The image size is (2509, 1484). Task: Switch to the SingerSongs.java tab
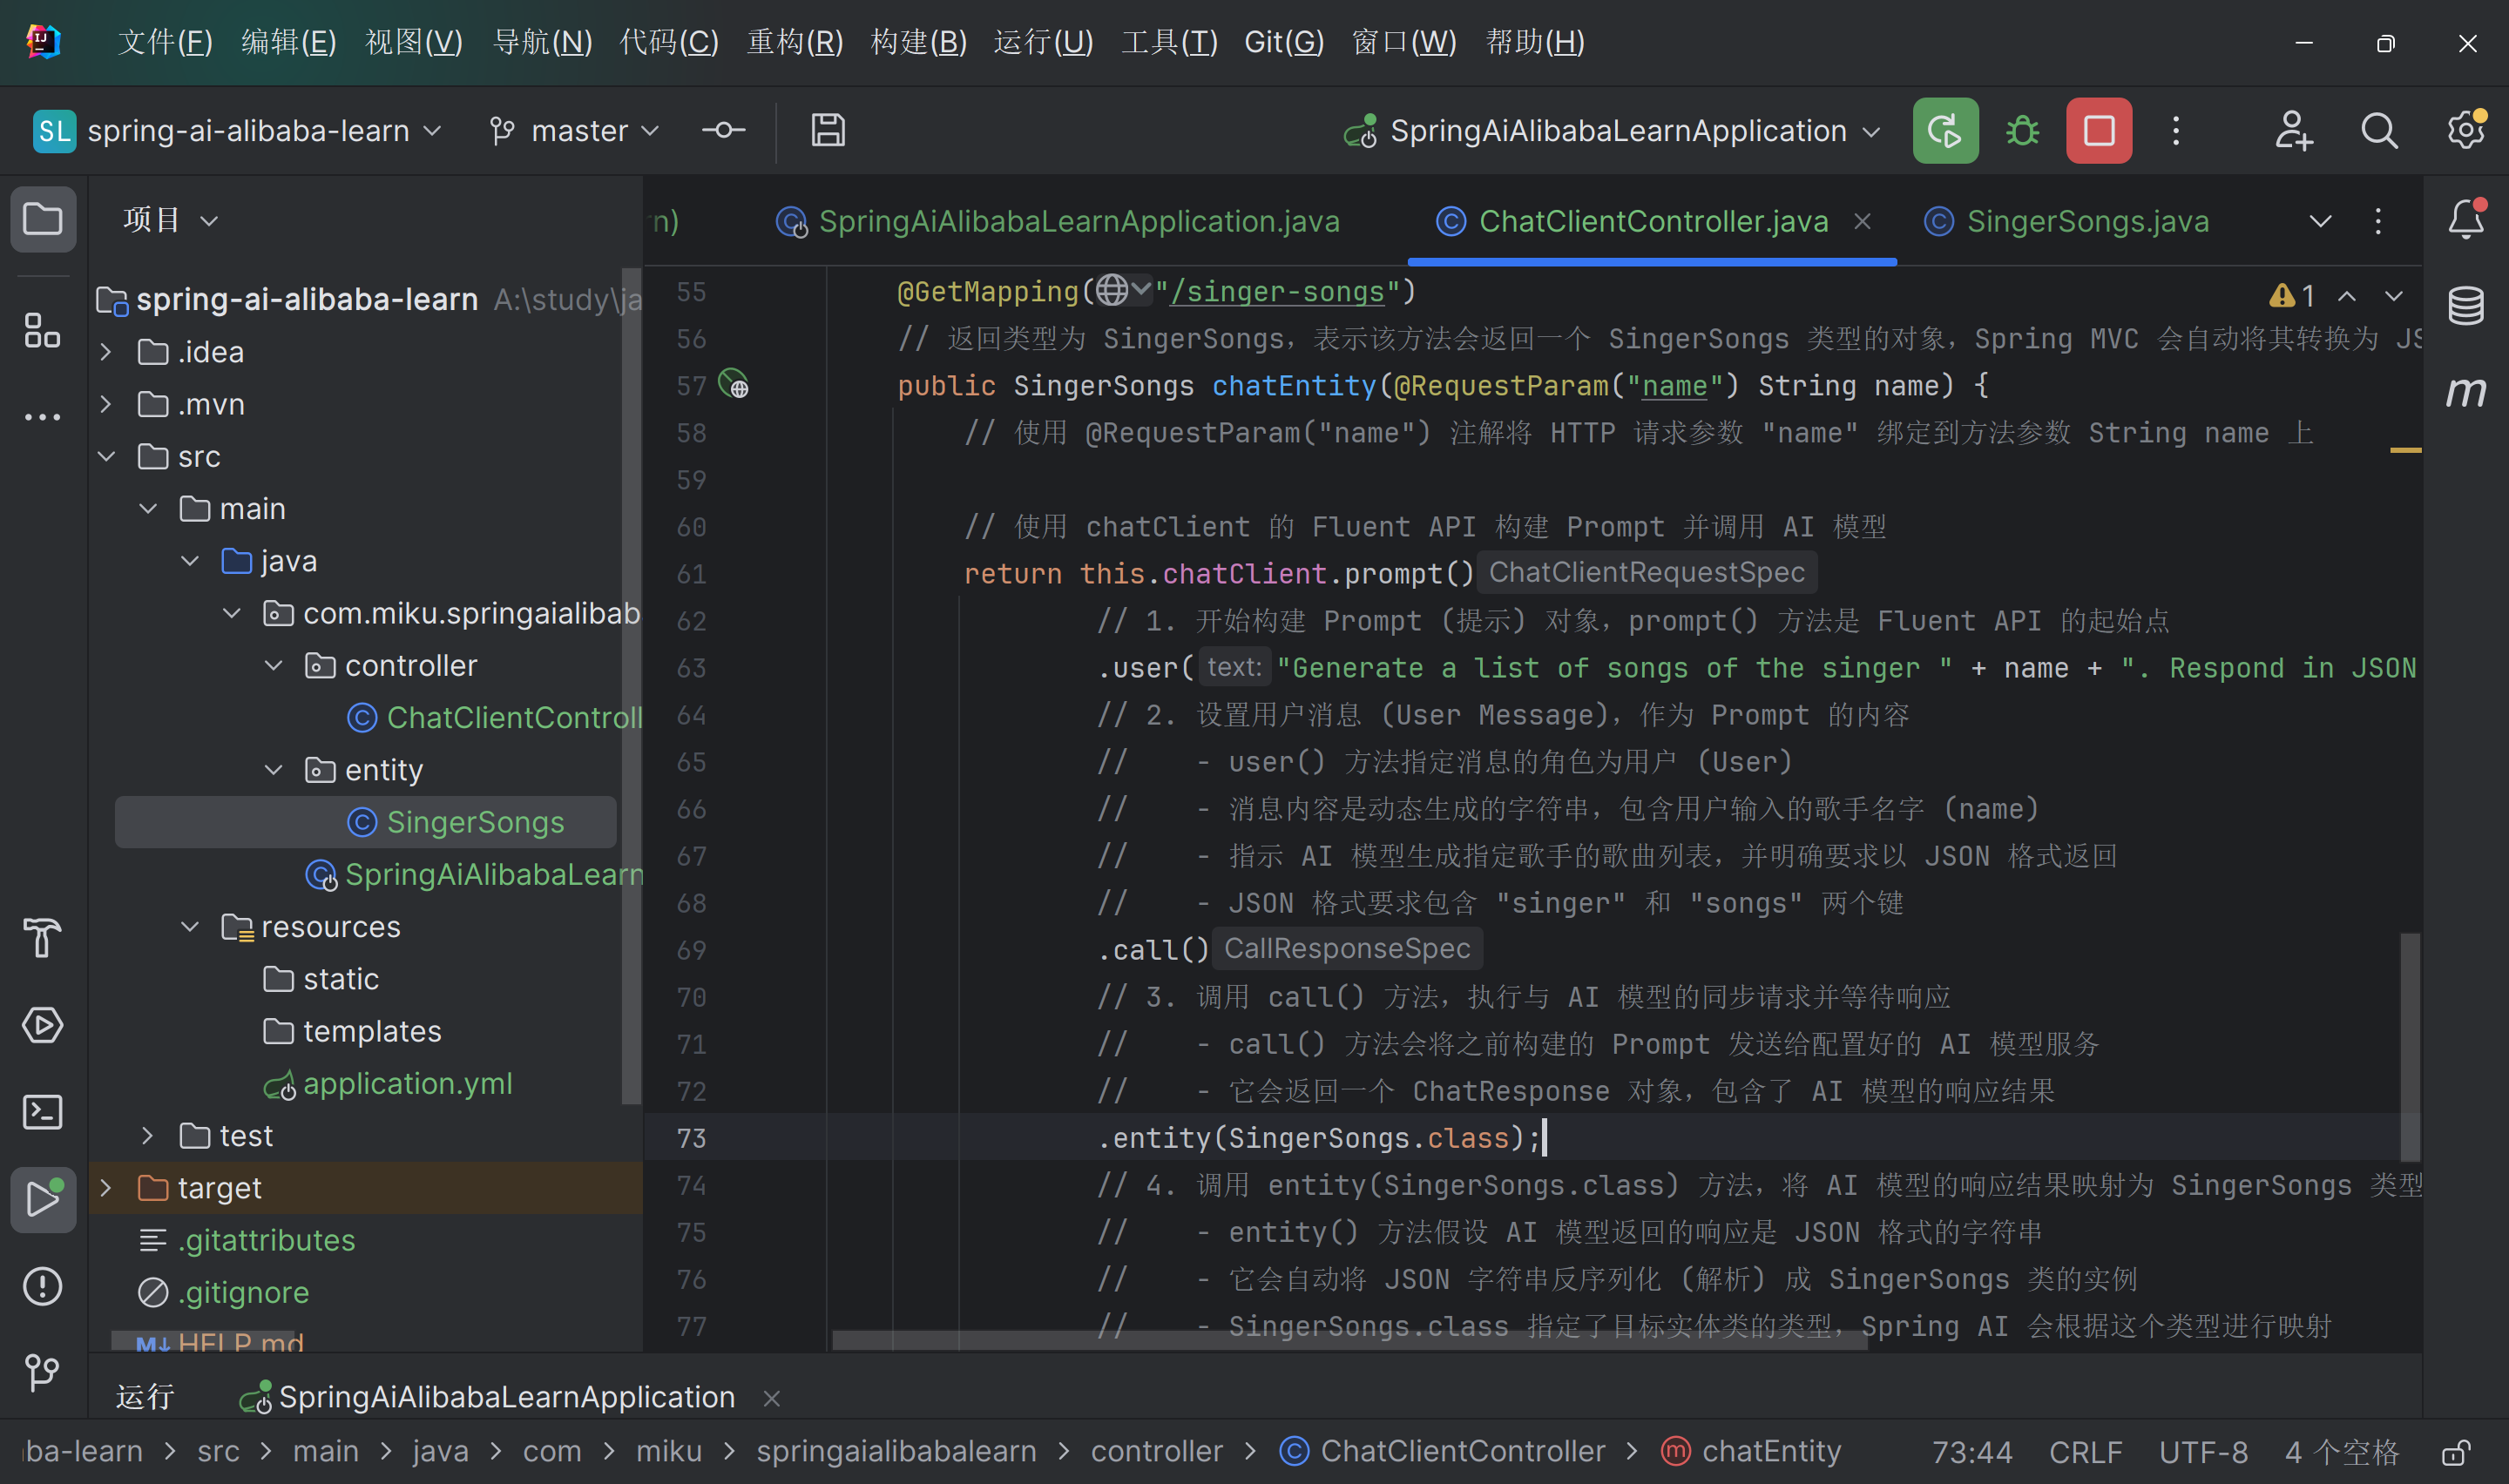point(2085,221)
